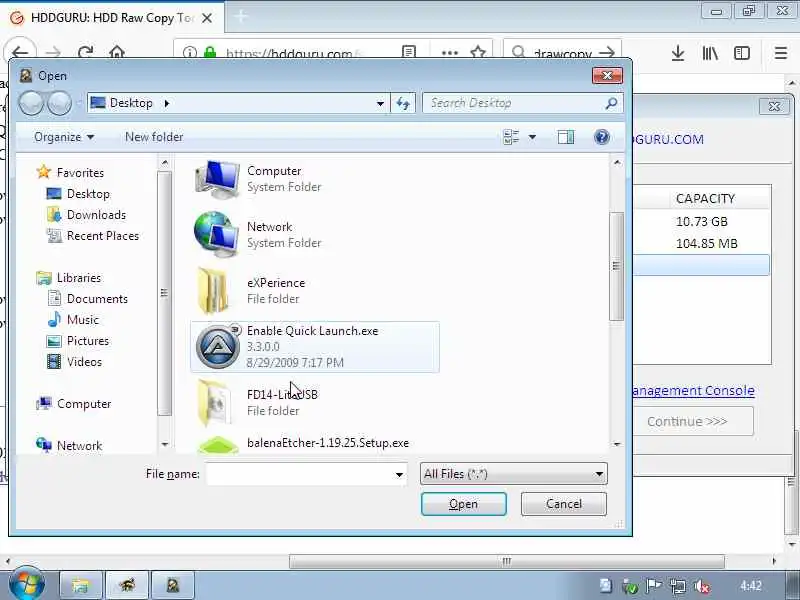
Task: Select Enable Quick Launch.exe file
Action: (314, 346)
